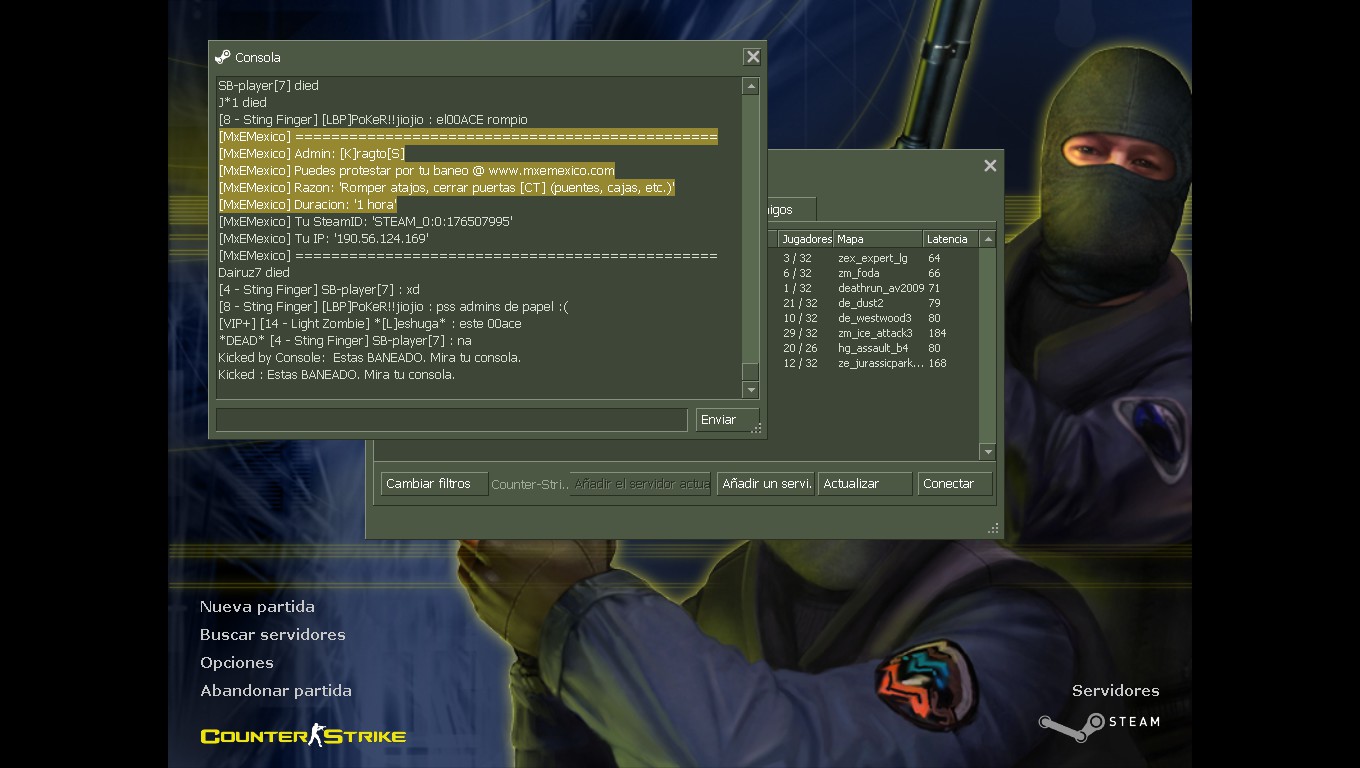Select the de_dust2 server row
This screenshot has width=1360, height=768.
pyautogui.click(x=873, y=303)
